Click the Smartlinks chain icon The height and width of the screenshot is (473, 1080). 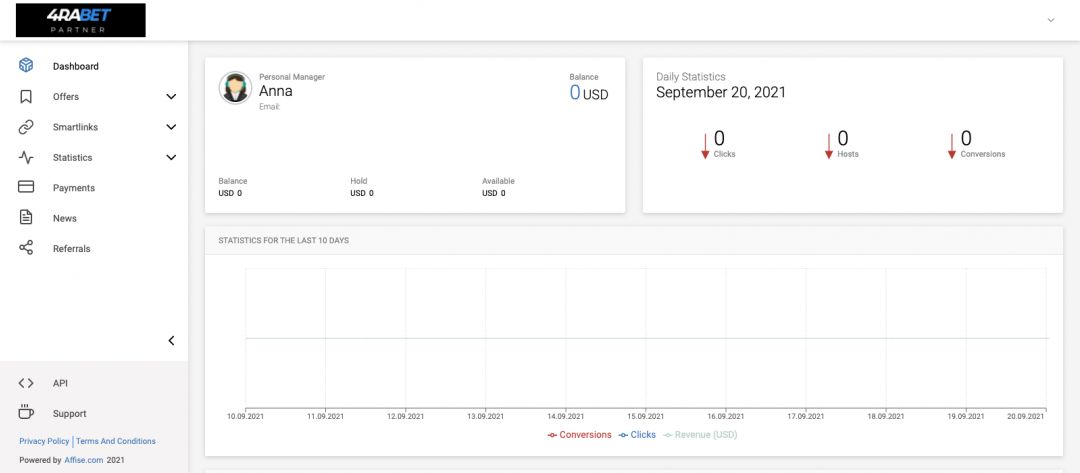coord(26,127)
